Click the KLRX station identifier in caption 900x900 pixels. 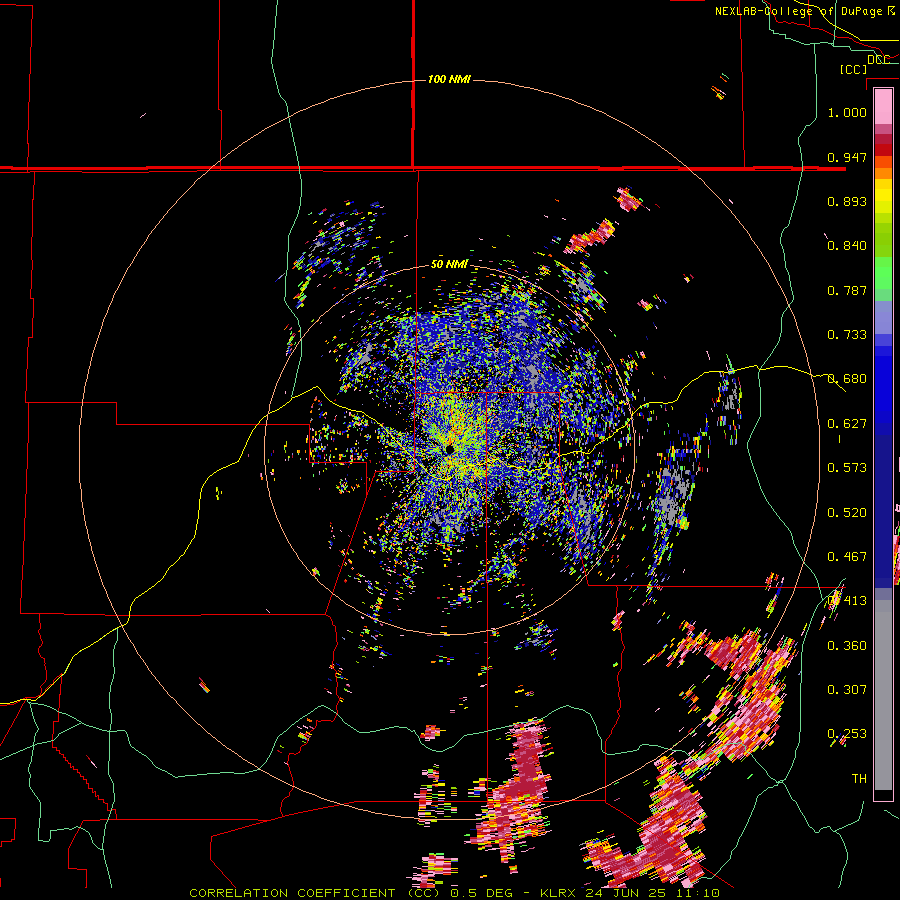click(x=560, y=893)
